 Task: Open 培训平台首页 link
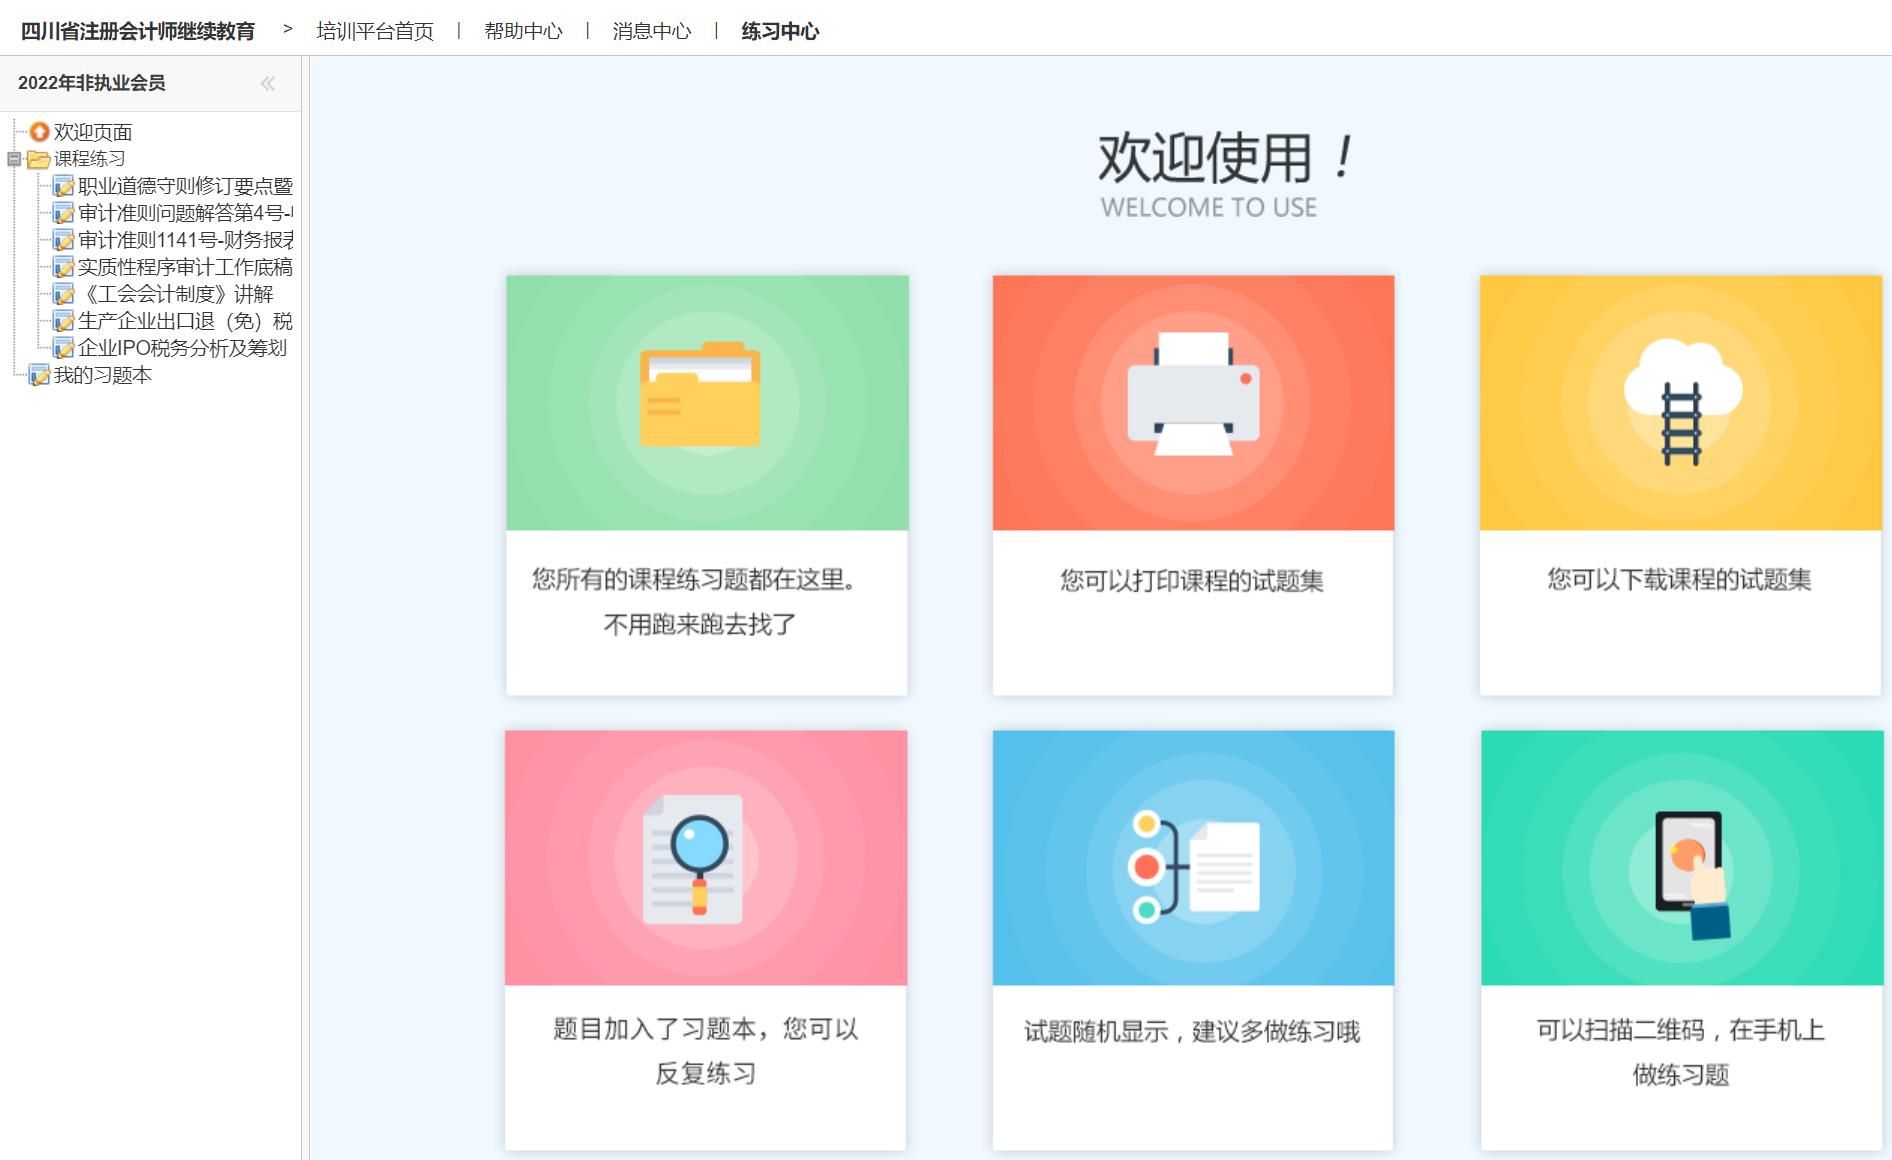(x=375, y=31)
